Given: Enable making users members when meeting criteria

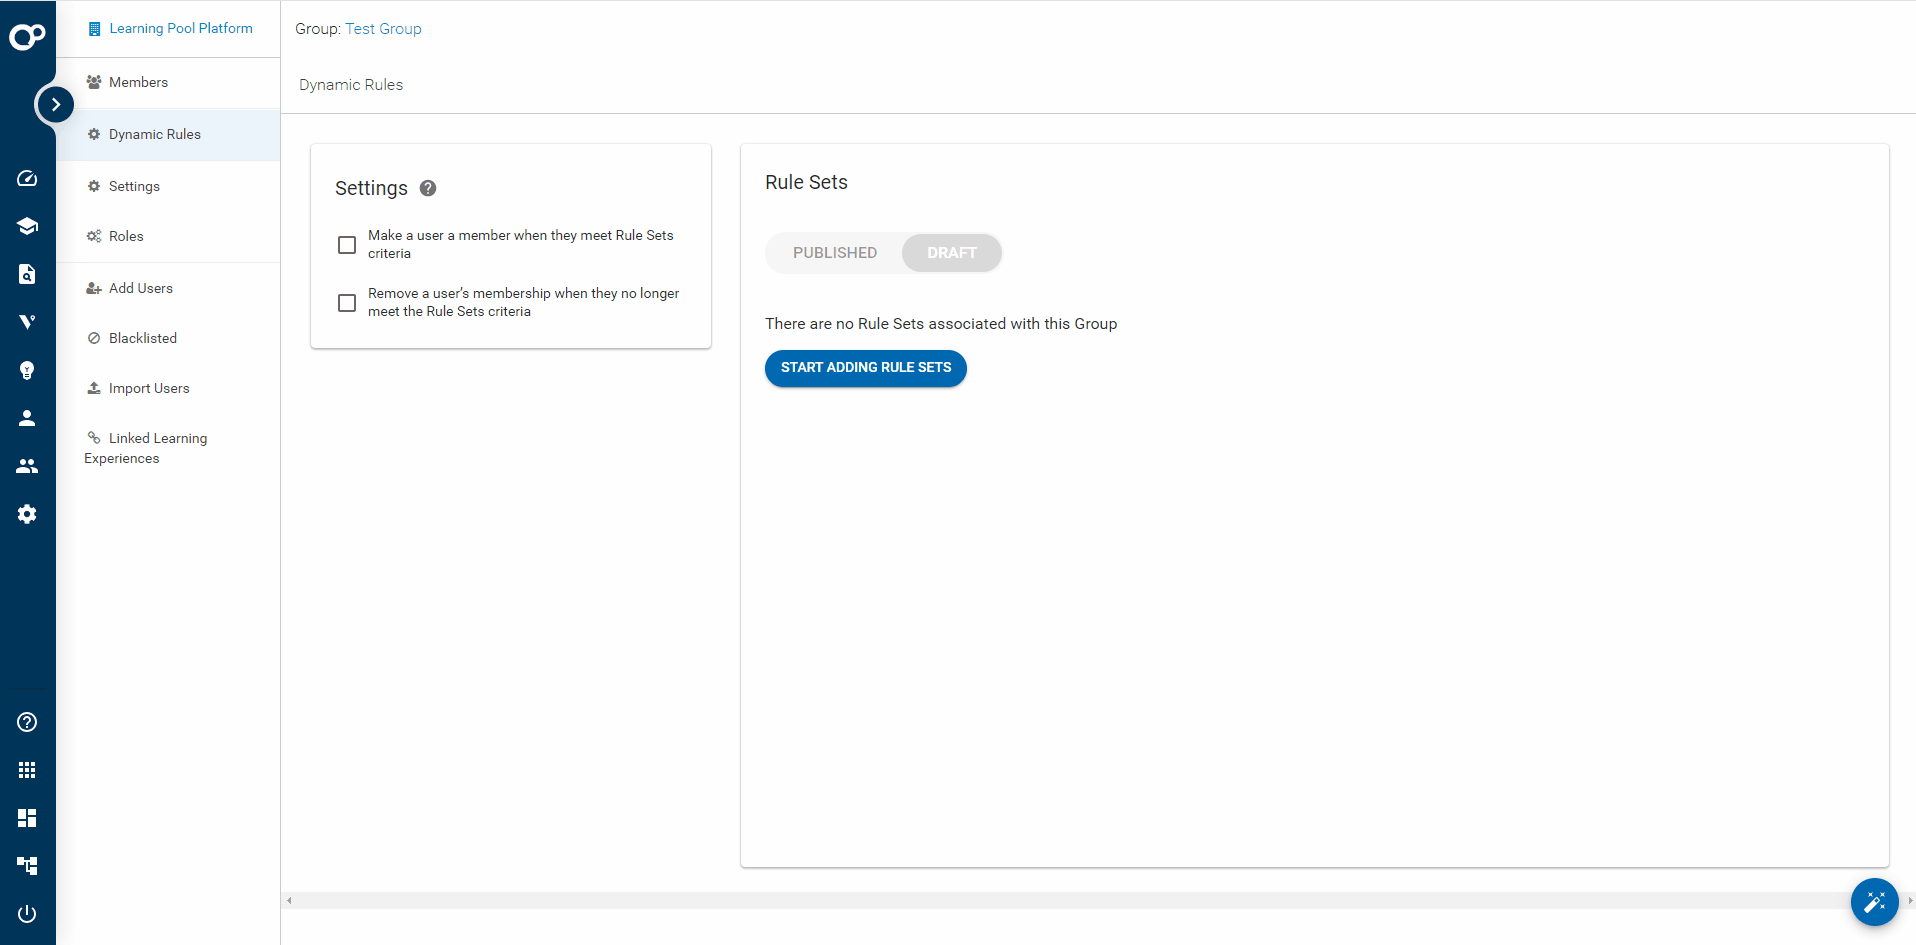Looking at the screenshot, I should click(347, 244).
